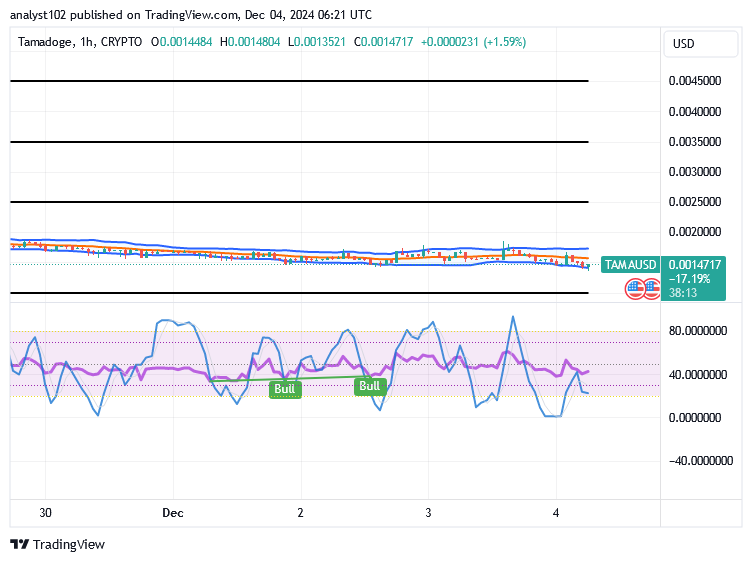Click the TradingView logo at bottom
Image resolution: width=752 pixels, height=562 pixels.
pyautogui.click(x=20, y=544)
